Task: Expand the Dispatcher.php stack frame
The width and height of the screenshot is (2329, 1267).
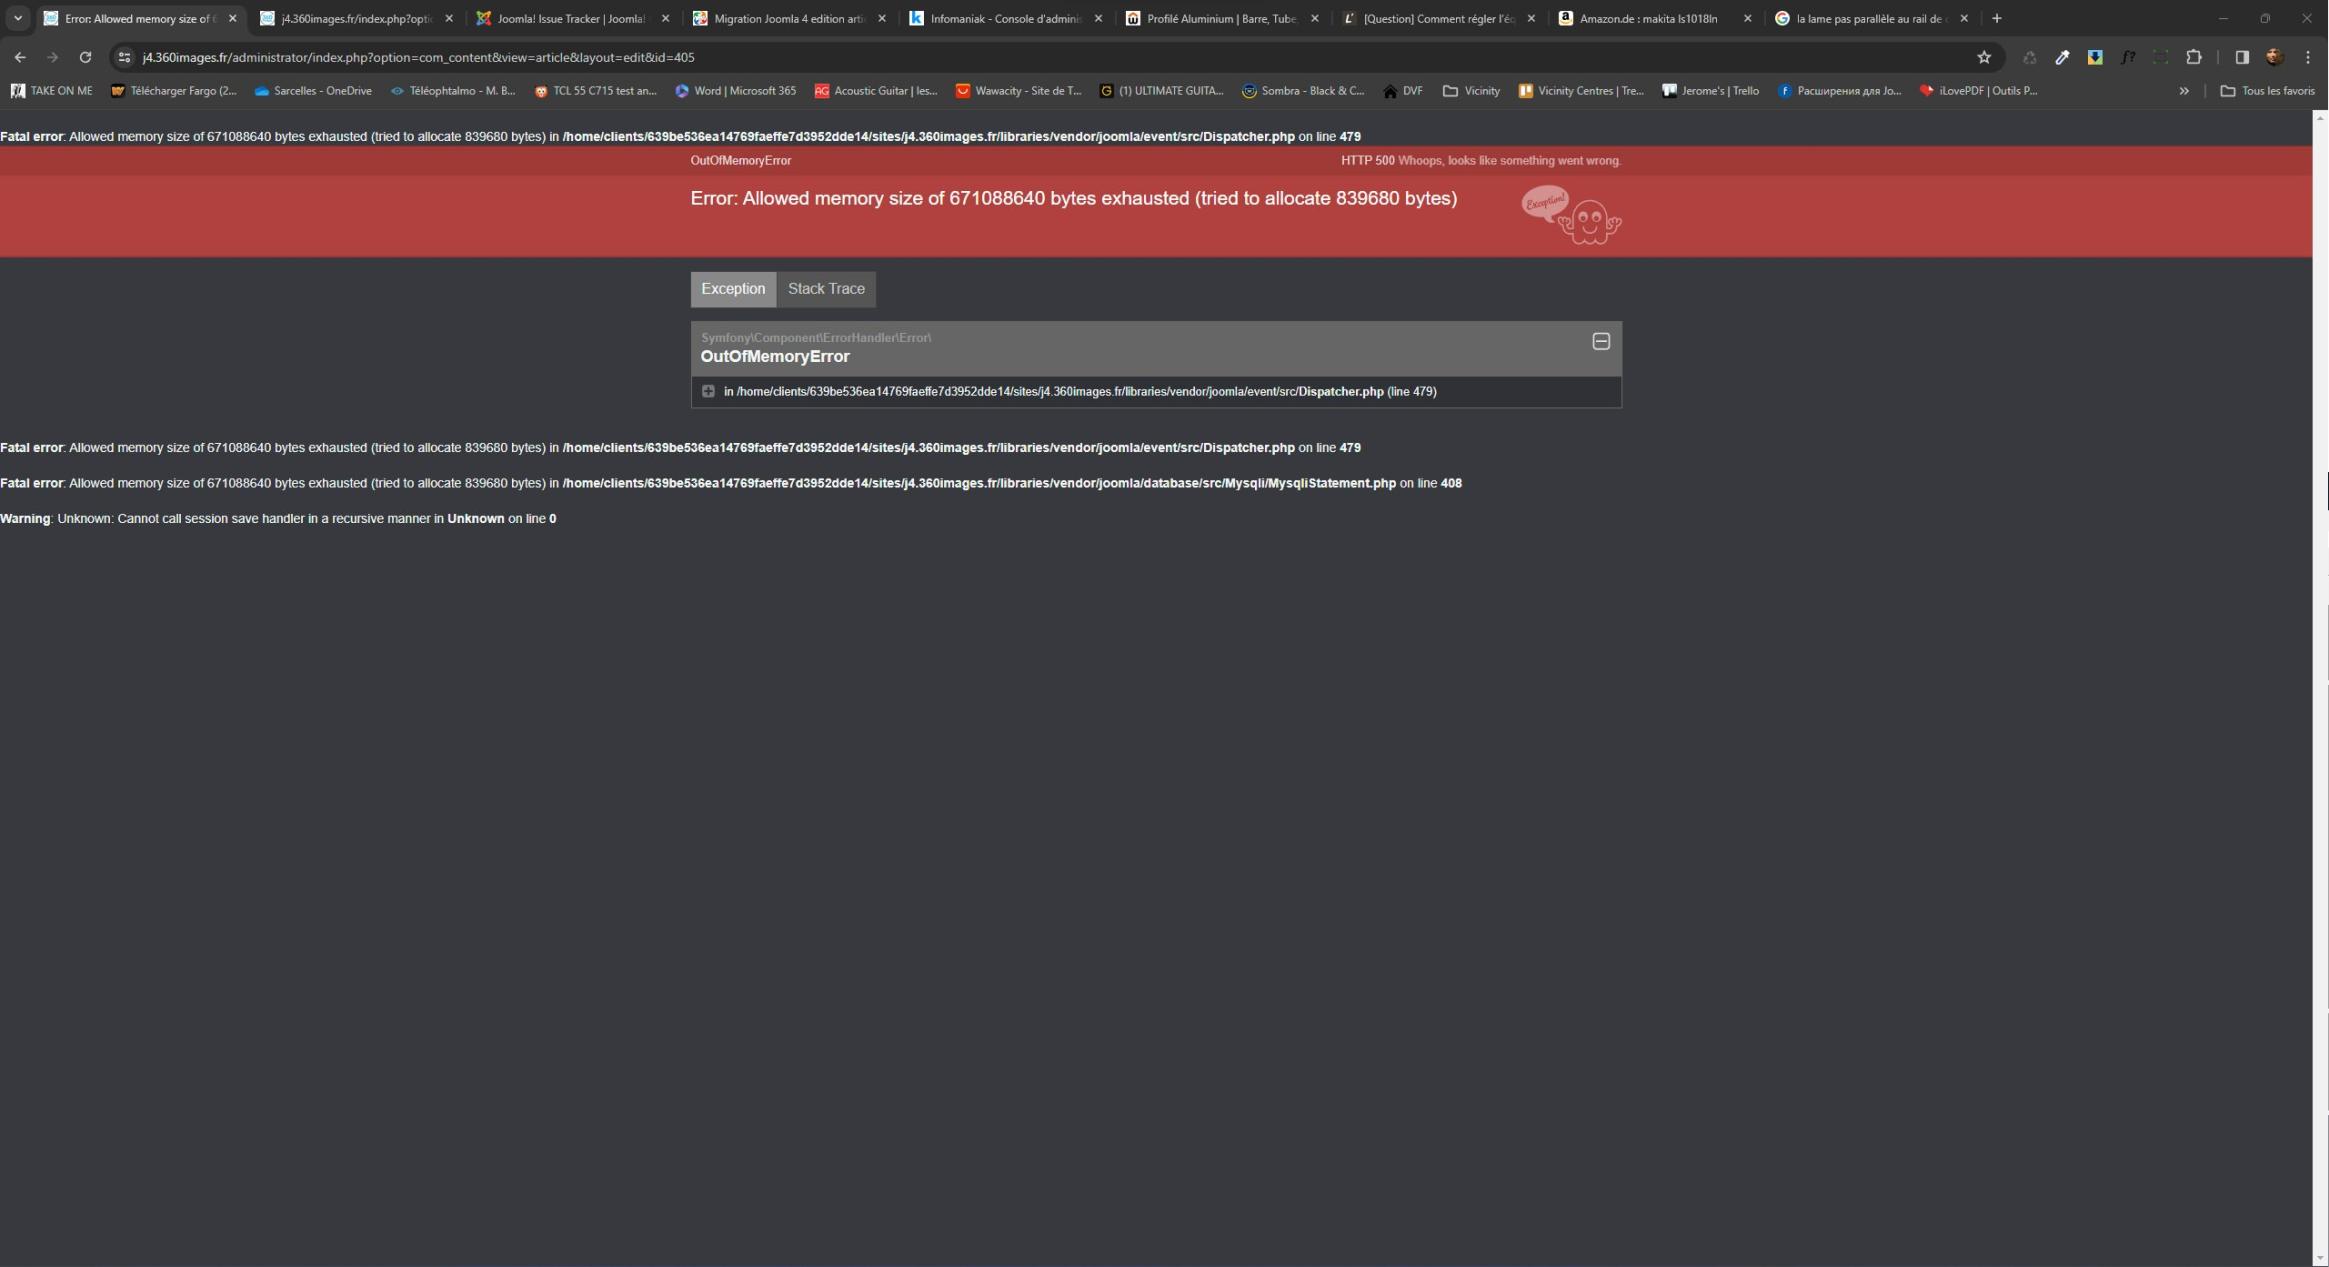Action: tap(707, 390)
